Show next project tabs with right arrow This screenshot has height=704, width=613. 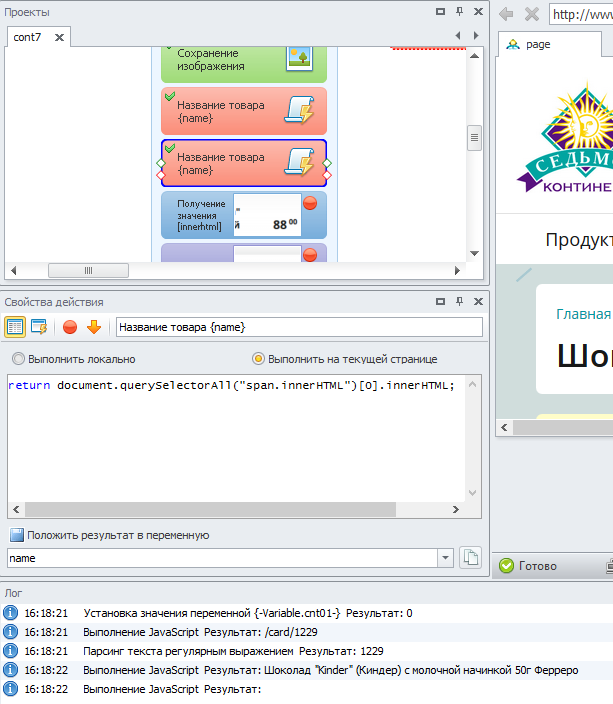[x=476, y=35]
